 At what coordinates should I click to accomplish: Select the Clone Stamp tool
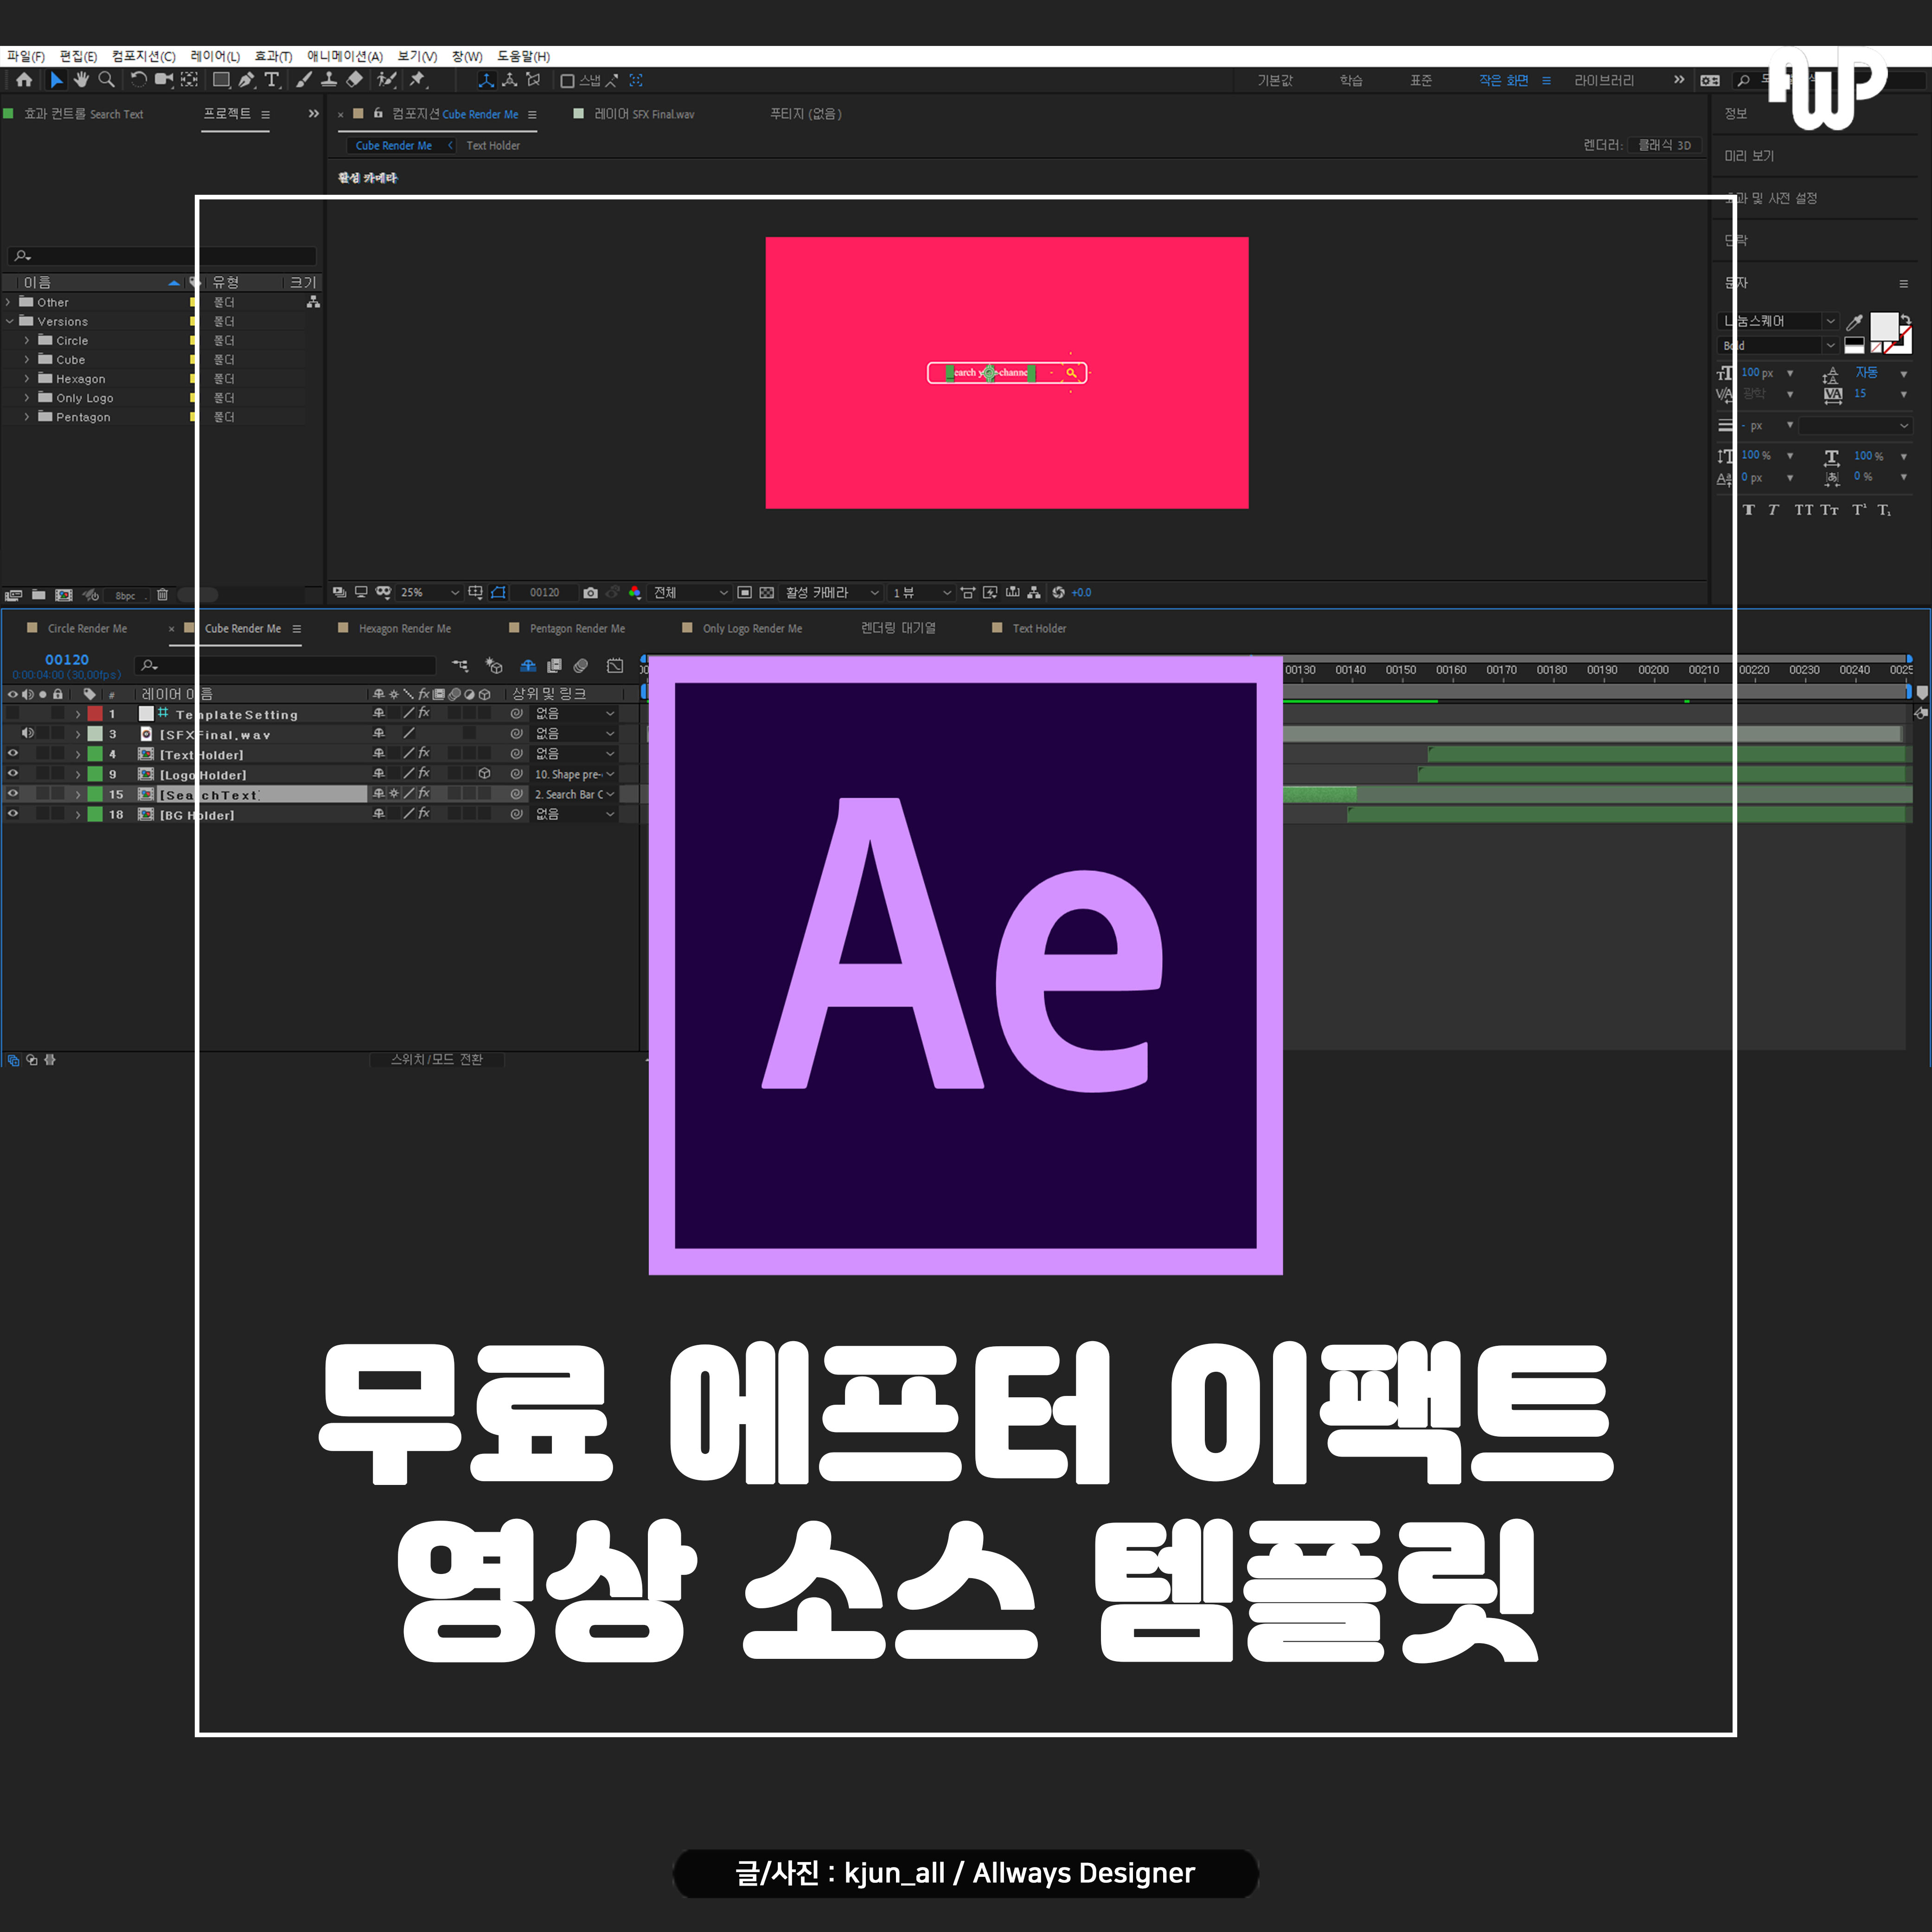pyautogui.click(x=328, y=80)
